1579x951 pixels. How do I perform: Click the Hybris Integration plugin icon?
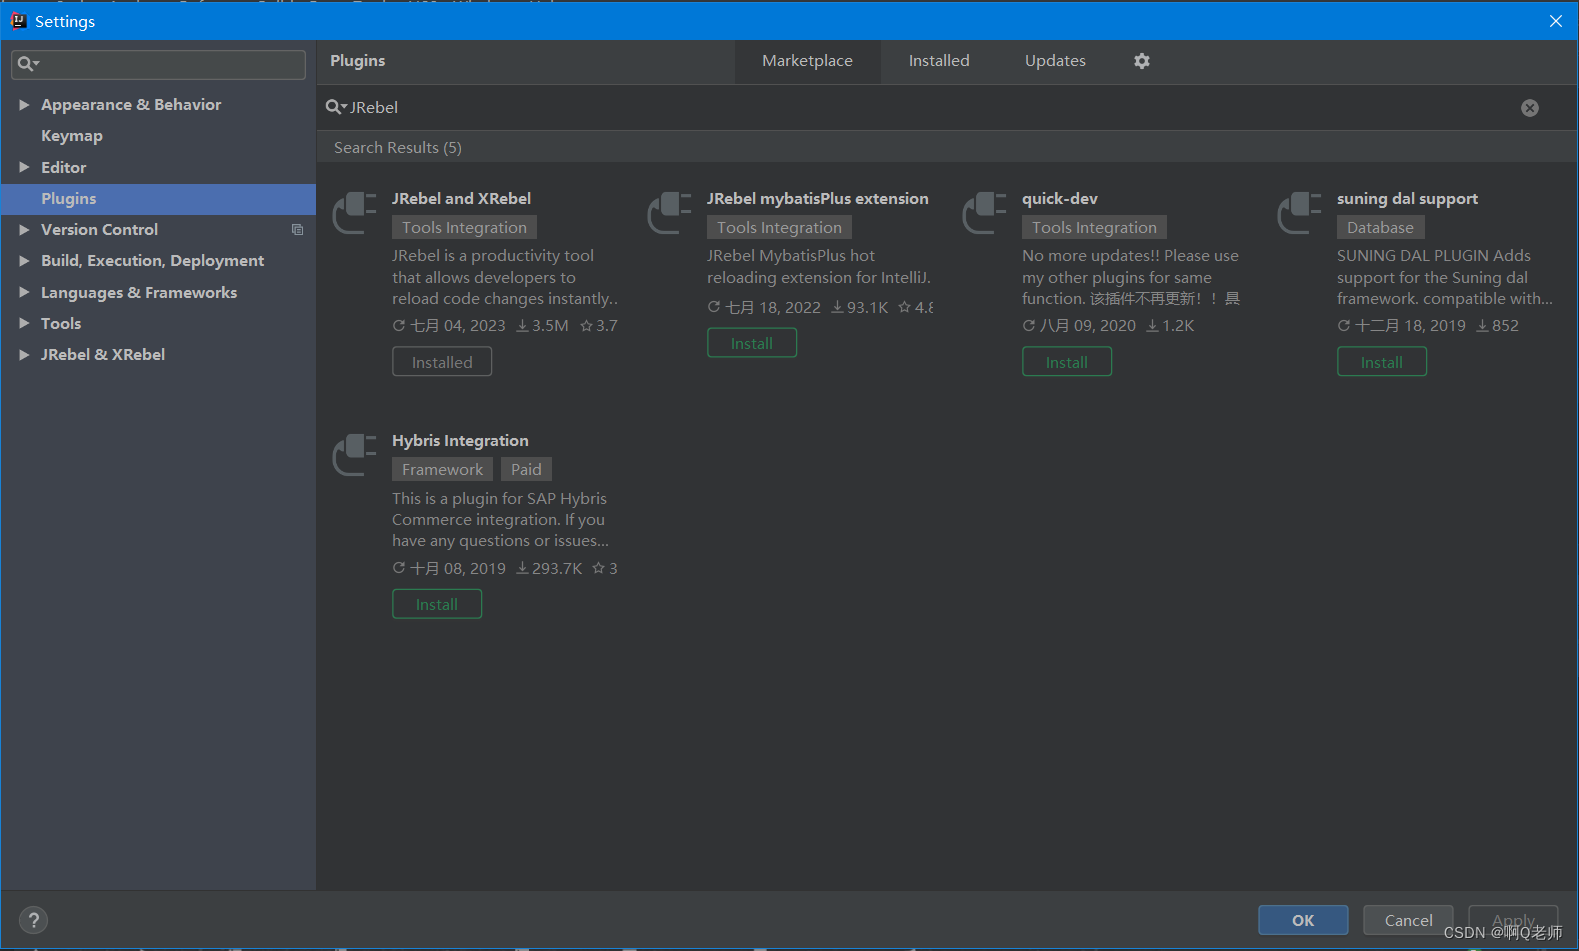coord(354,455)
